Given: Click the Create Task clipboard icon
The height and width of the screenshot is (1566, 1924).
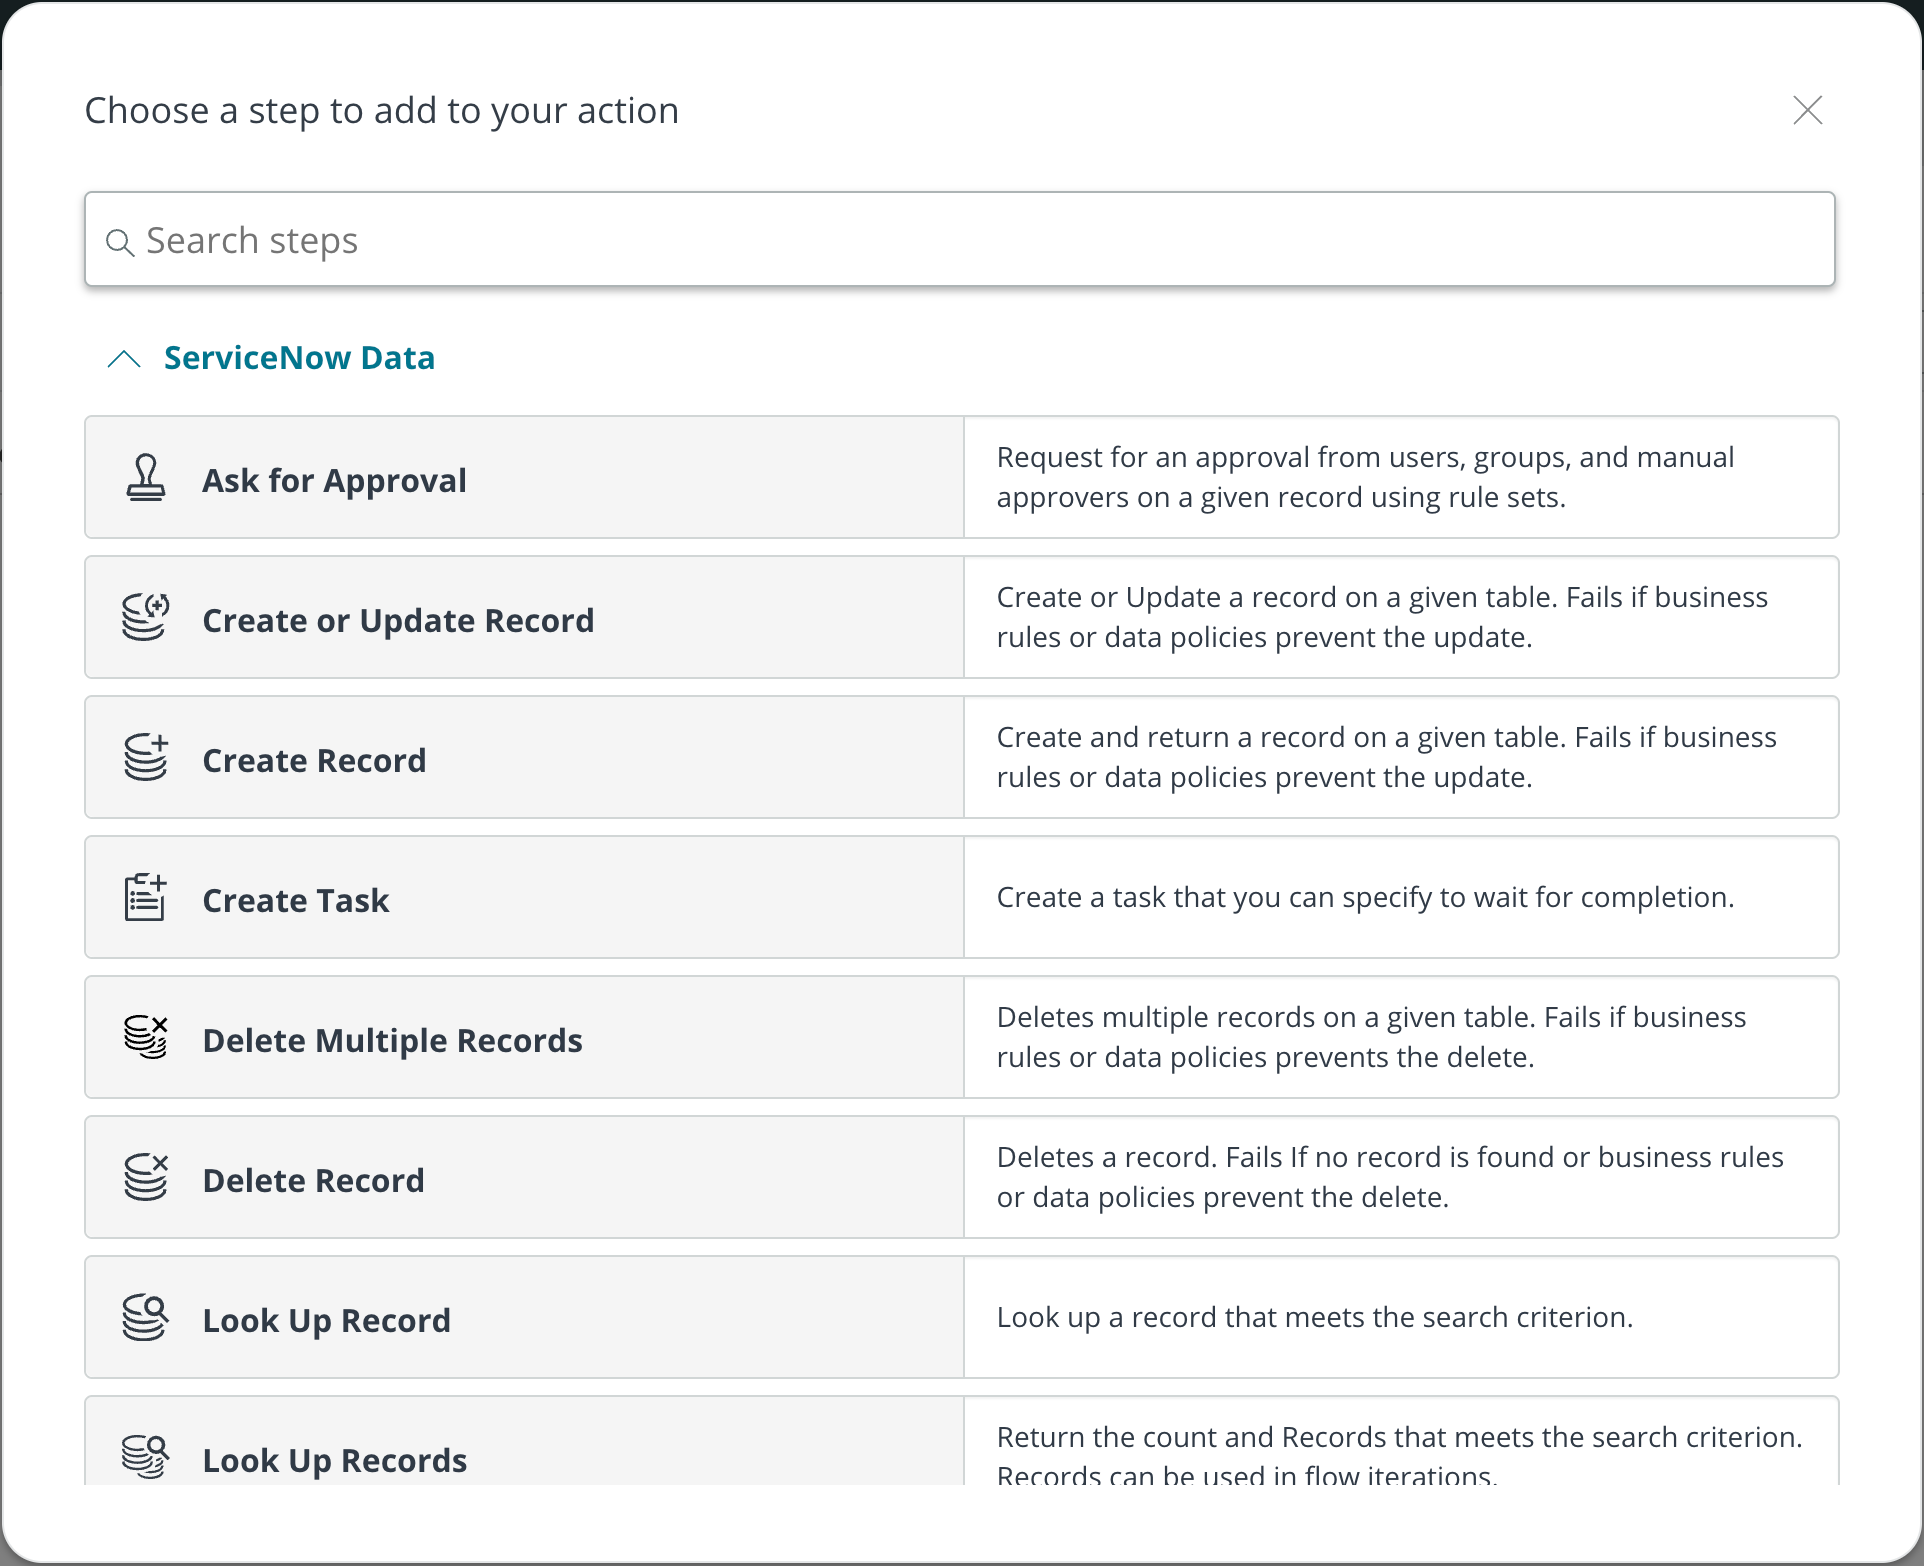Looking at the screenshot, I should click(145, 898).
